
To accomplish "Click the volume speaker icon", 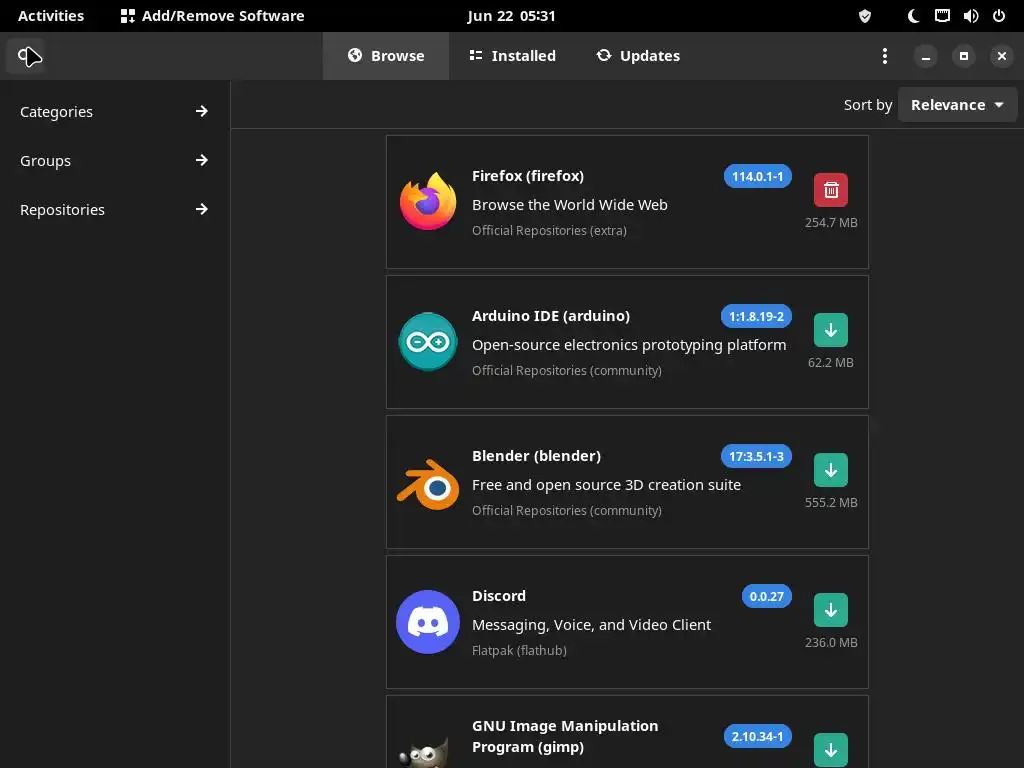I will click(x=970, y=16).
